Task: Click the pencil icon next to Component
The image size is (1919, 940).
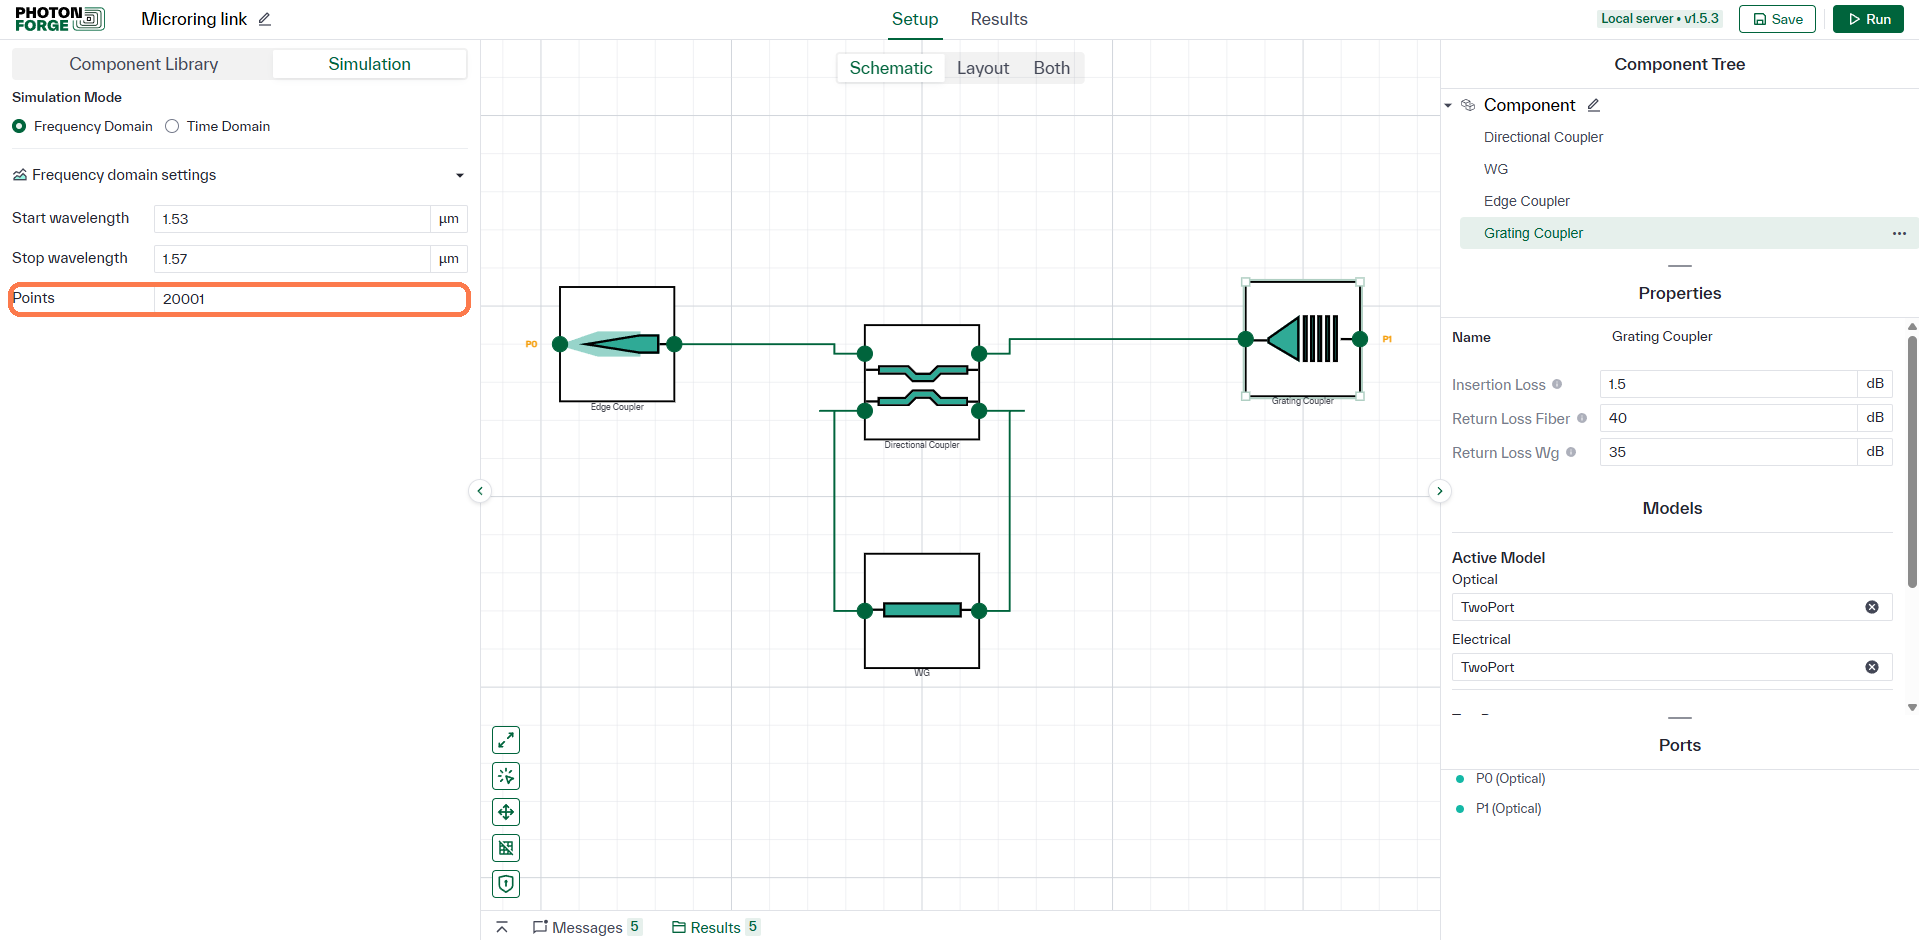Action: point(1594,105)
